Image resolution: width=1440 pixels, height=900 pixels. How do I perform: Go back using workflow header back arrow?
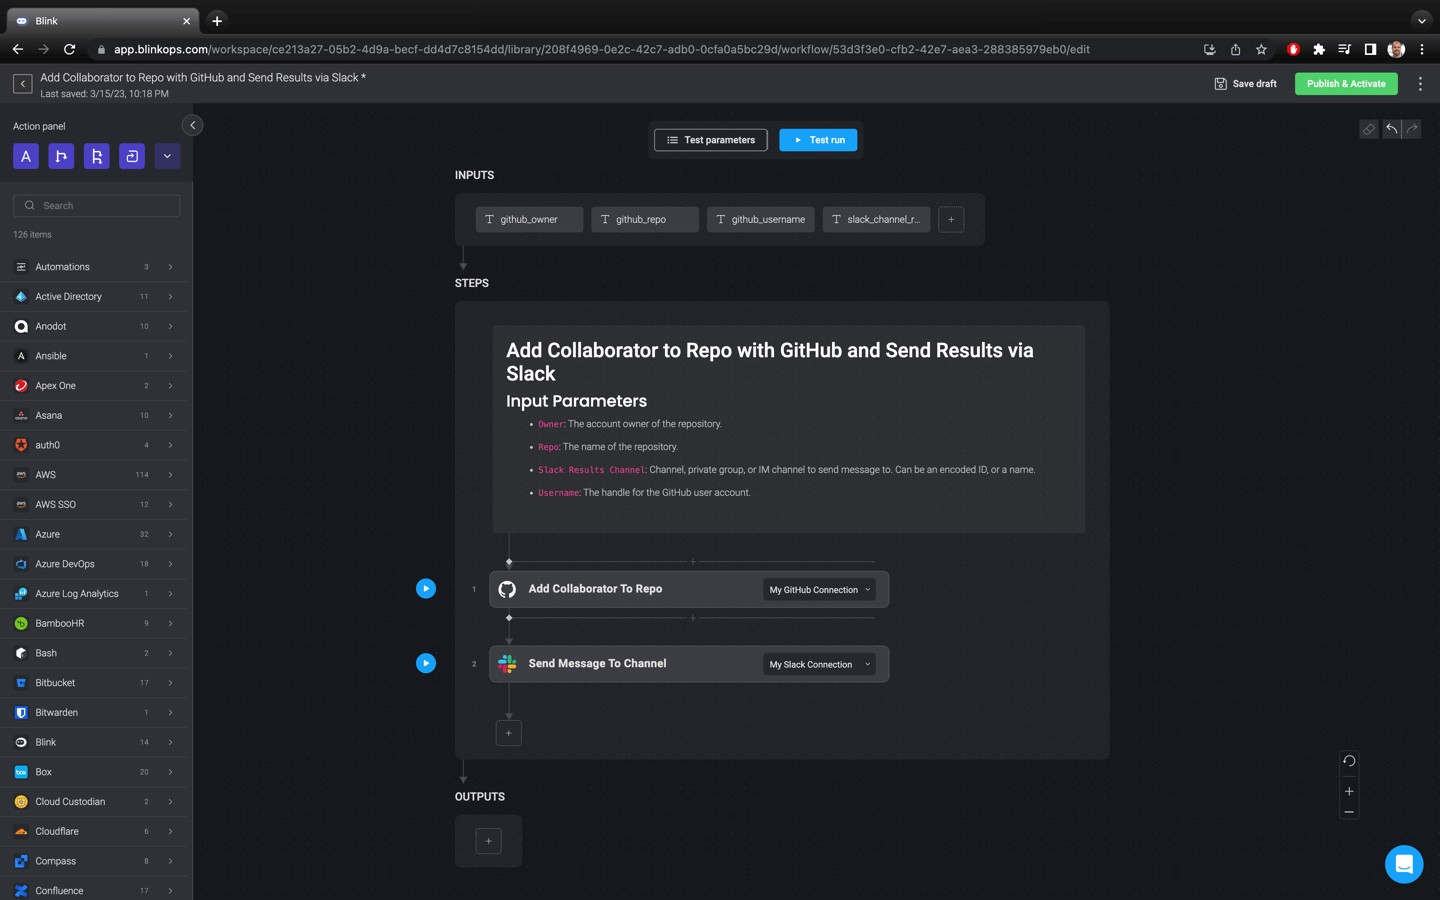tap(23, 84)
